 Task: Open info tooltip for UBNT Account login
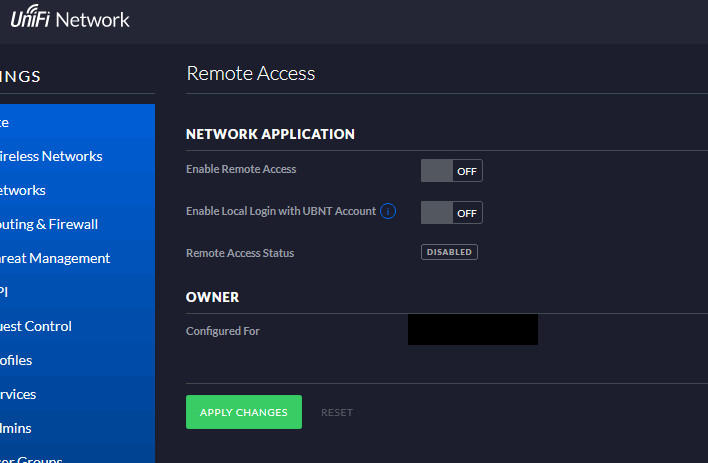pos(388,211)
